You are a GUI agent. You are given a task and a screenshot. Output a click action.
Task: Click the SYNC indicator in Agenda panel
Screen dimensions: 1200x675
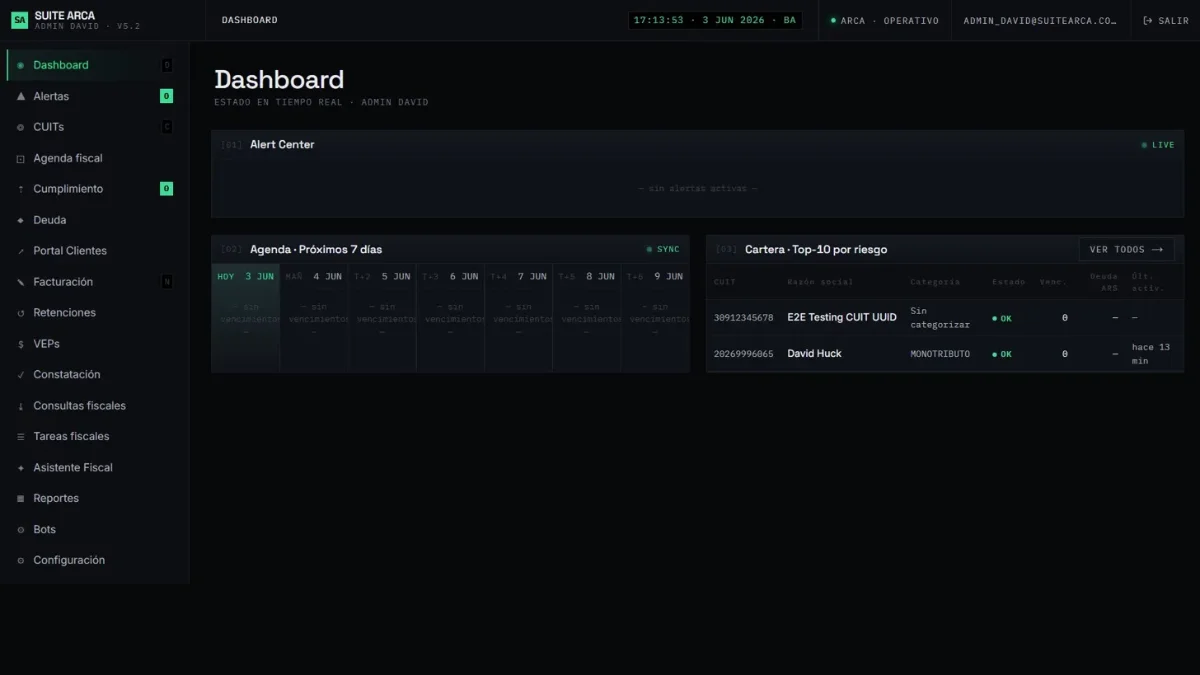(x=662, y=250)
